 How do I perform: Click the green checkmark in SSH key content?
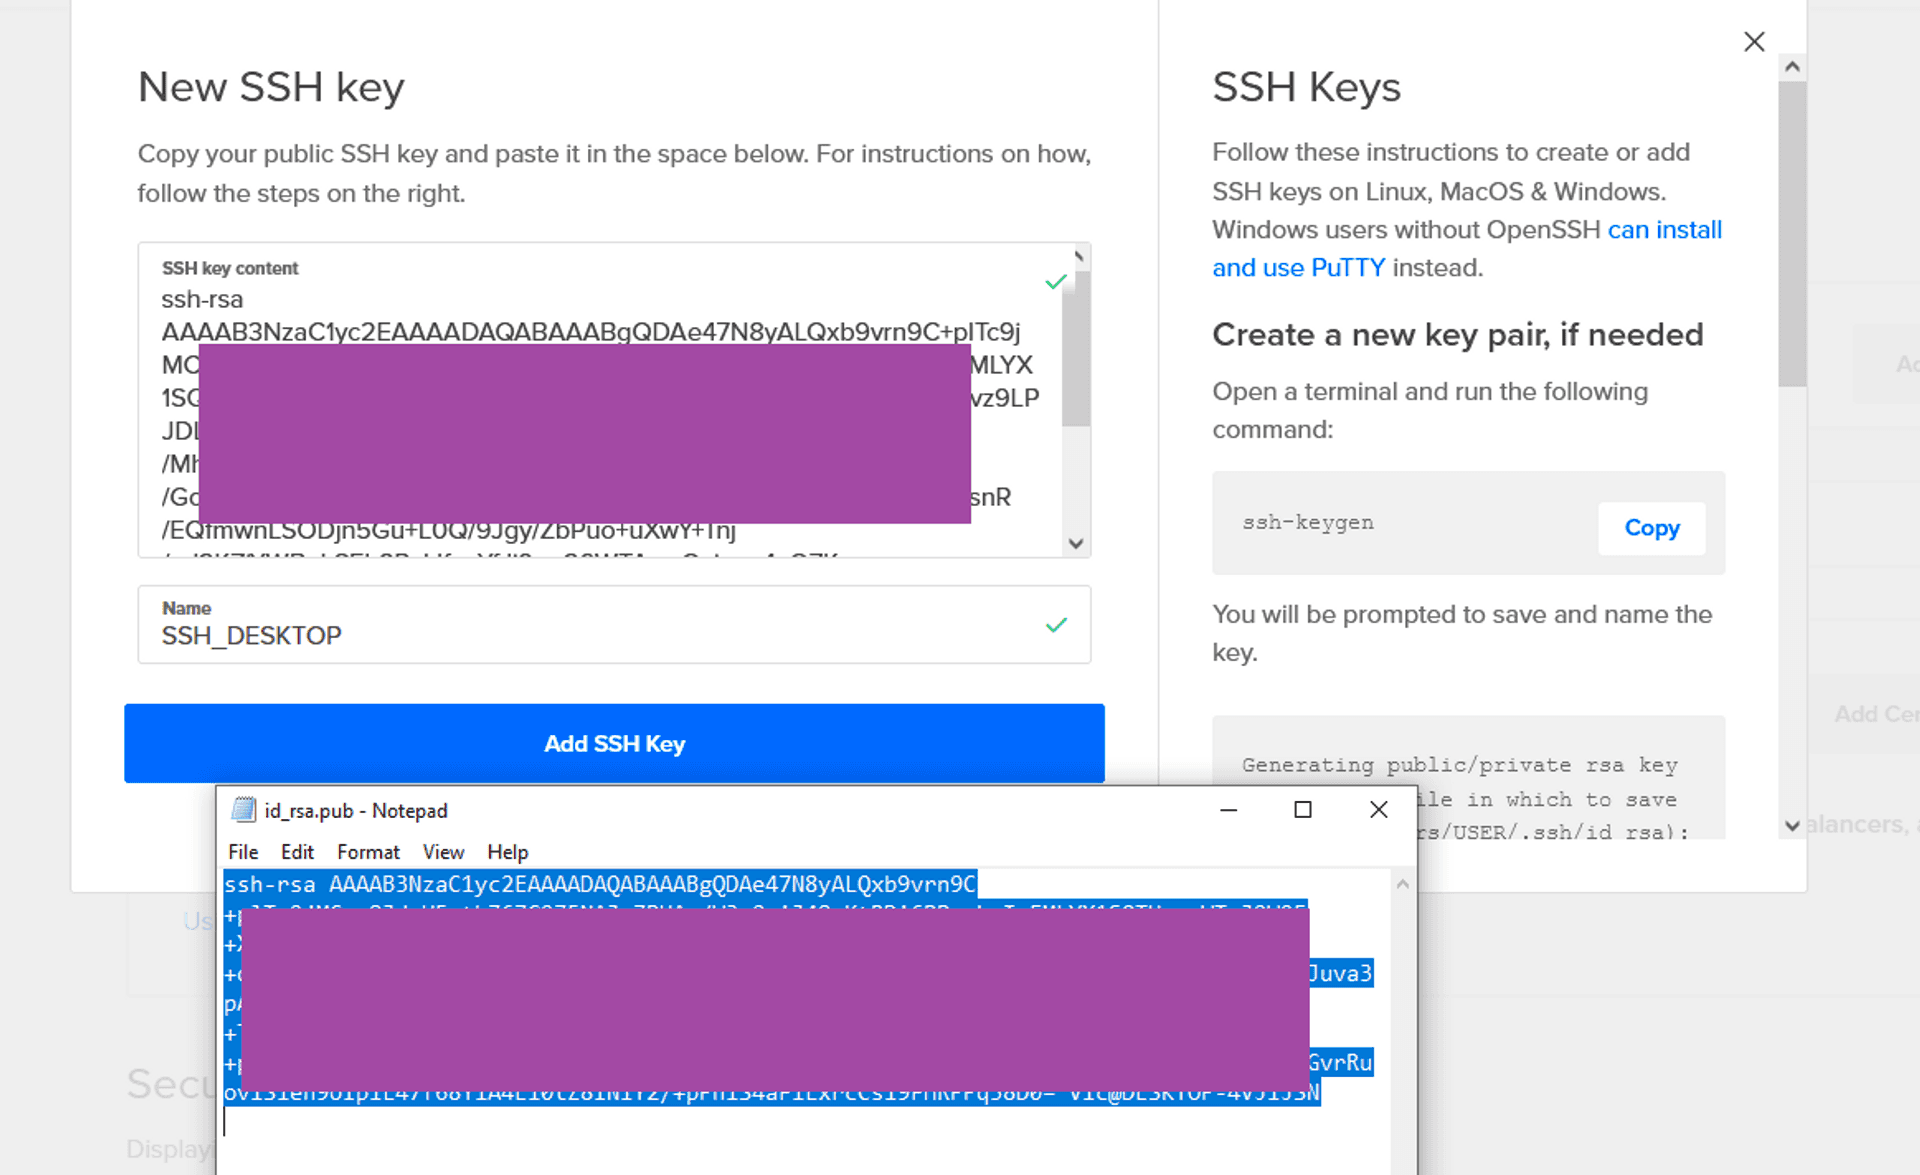(x=1055, y=282)
